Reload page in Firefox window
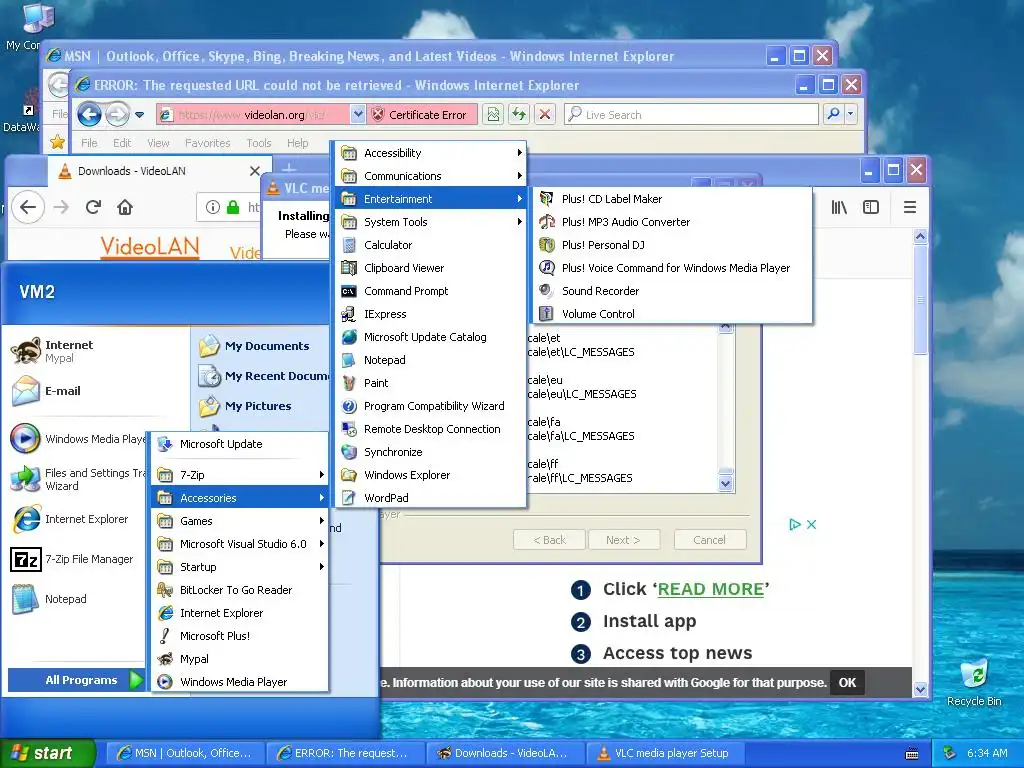Viewport: 1024px width, 768px height. click(93, 208)
